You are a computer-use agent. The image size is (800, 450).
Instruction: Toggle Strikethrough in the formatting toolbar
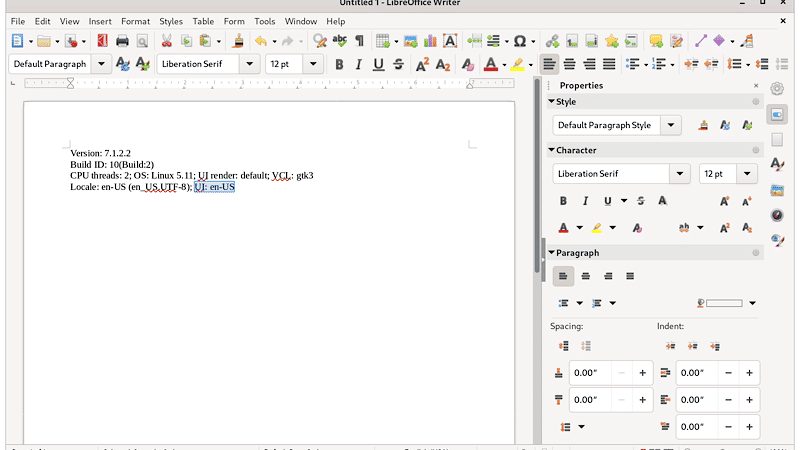point(398,64)
